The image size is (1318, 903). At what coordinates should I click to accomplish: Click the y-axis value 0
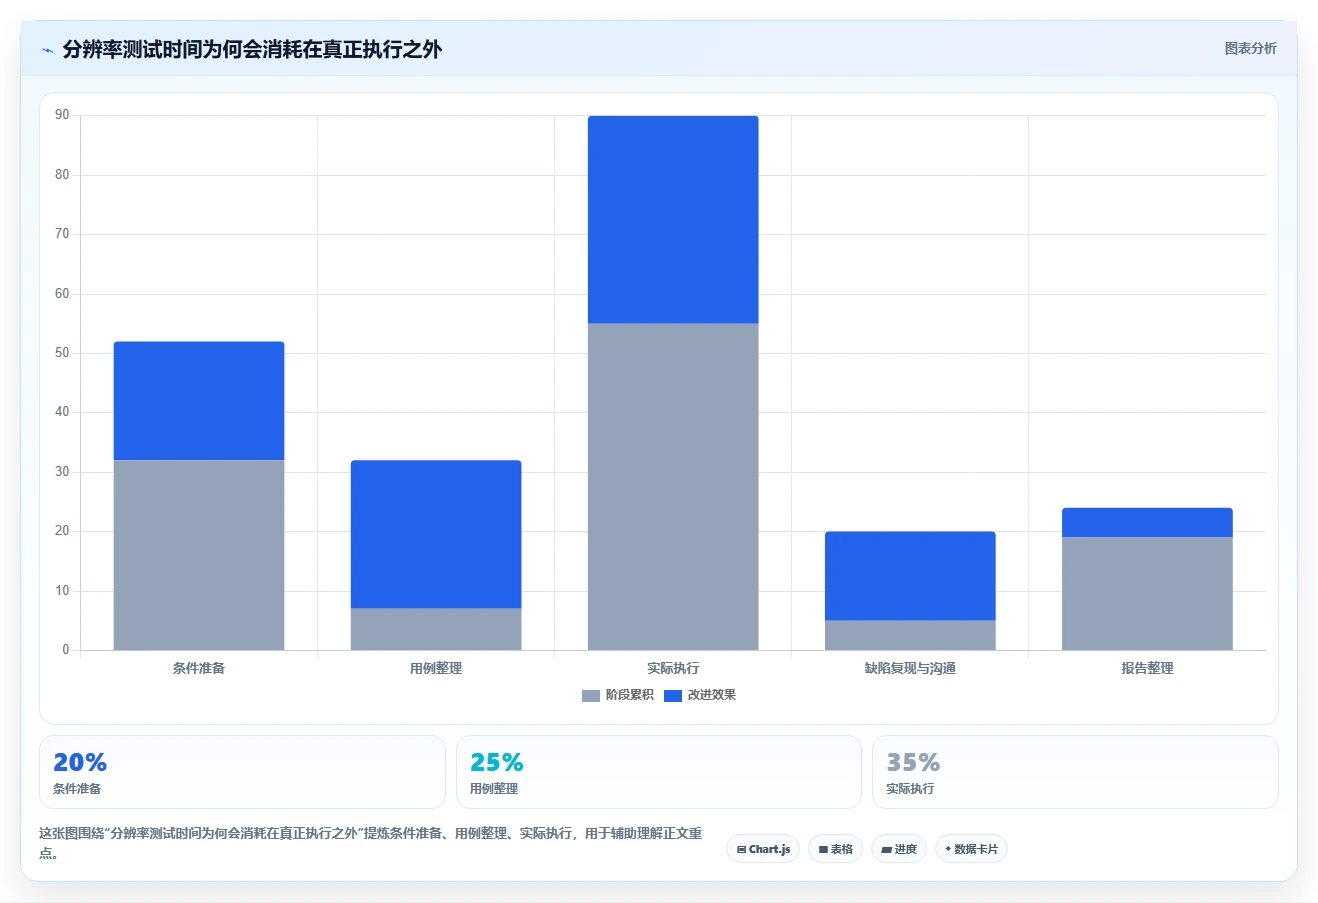[66, 650]
